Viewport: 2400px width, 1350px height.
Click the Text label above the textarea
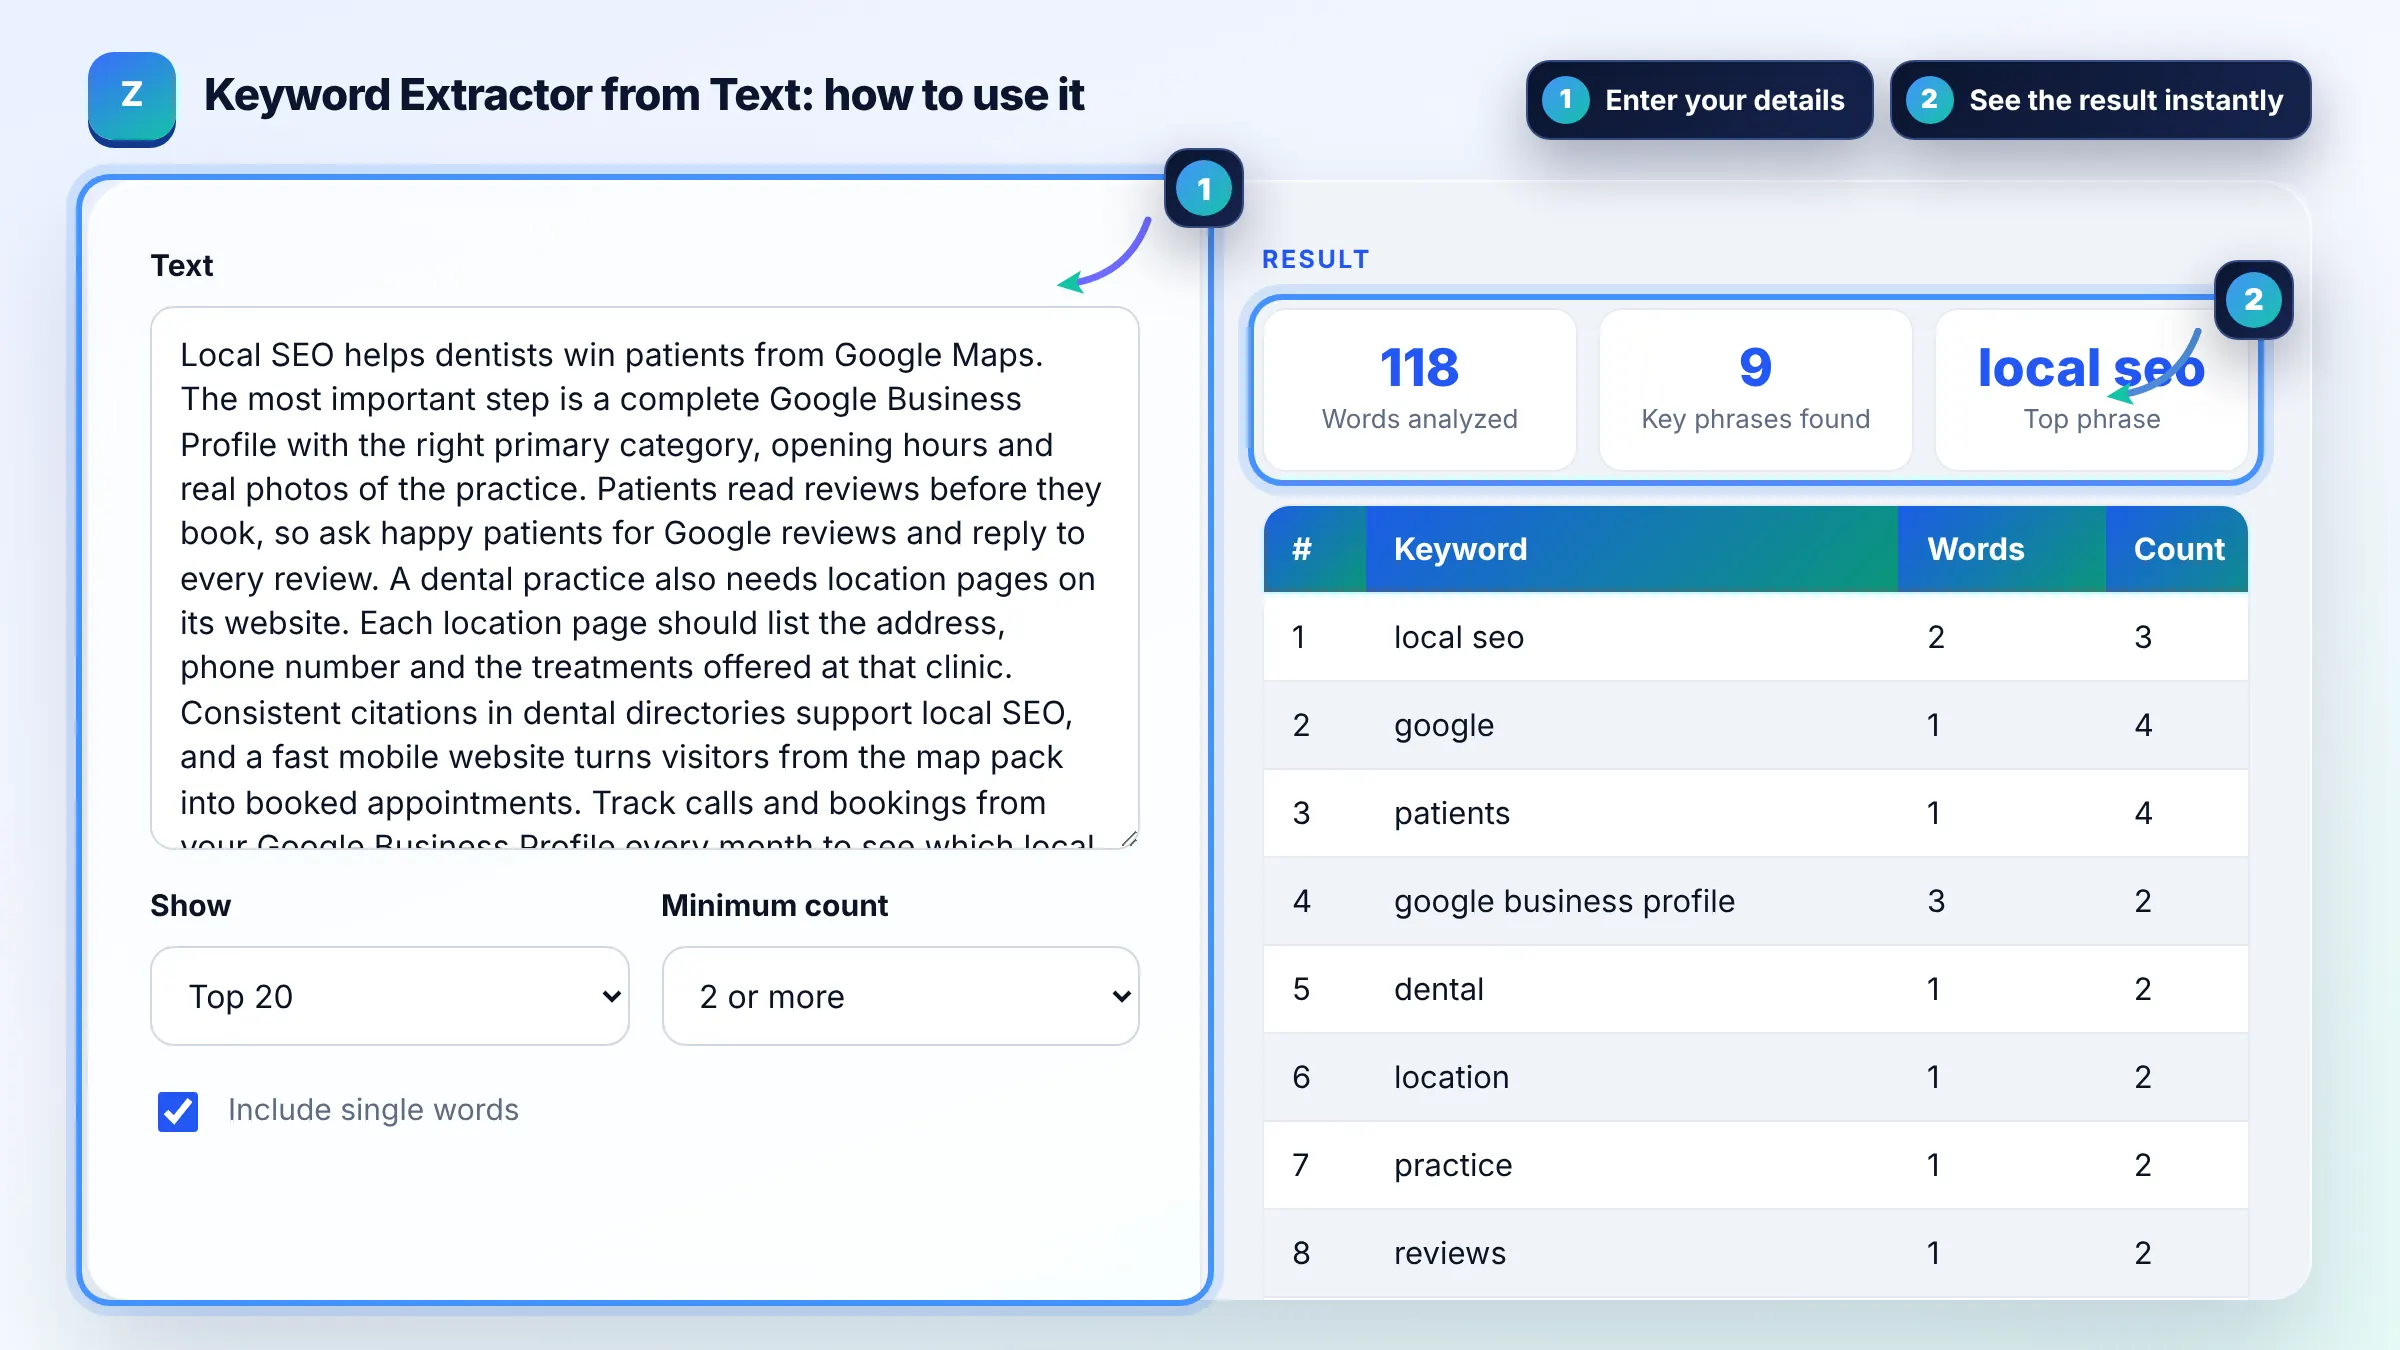(182, 265)
